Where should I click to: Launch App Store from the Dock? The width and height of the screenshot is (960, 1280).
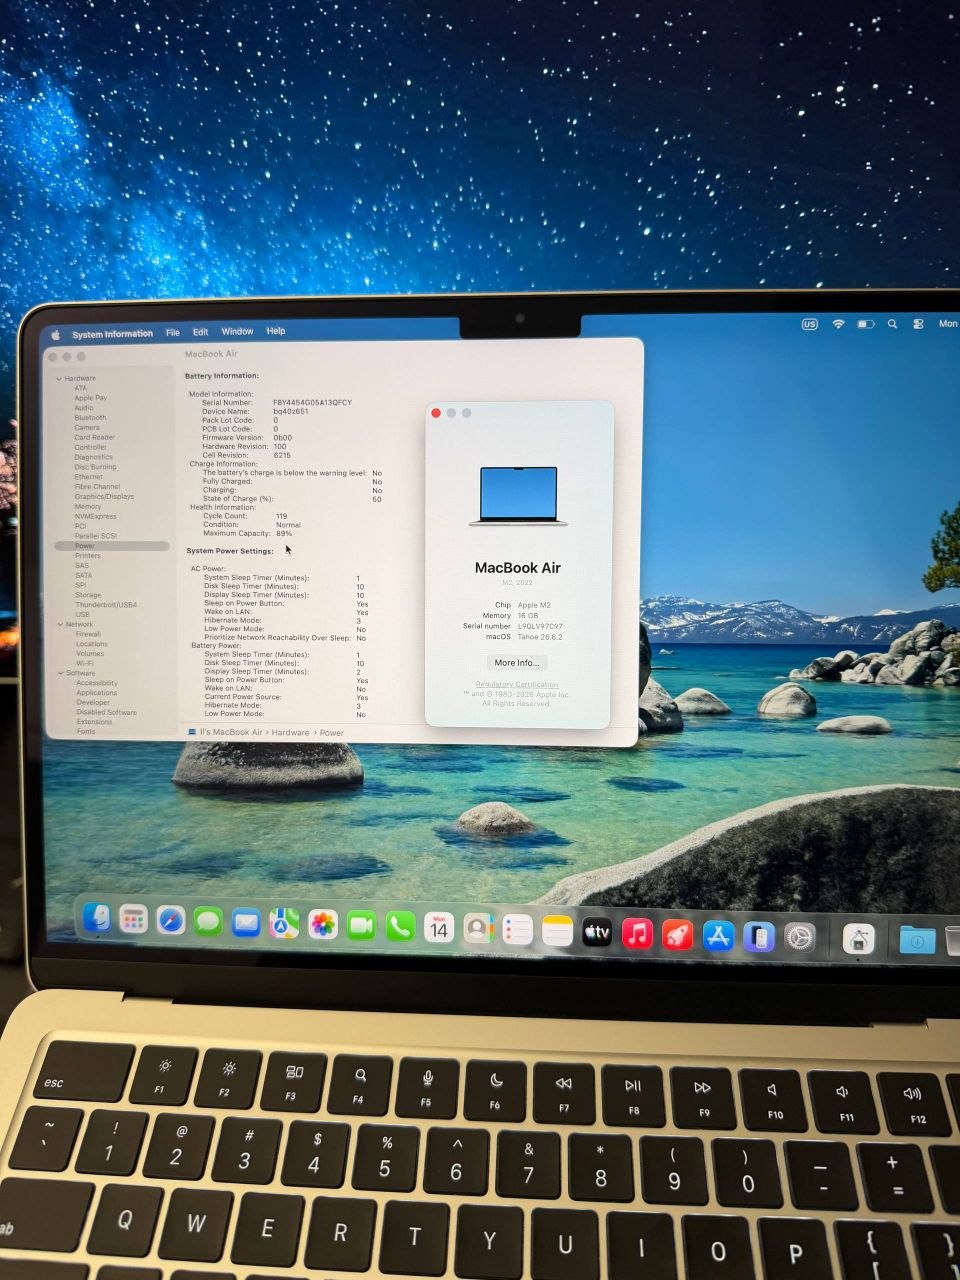point(718,936)
